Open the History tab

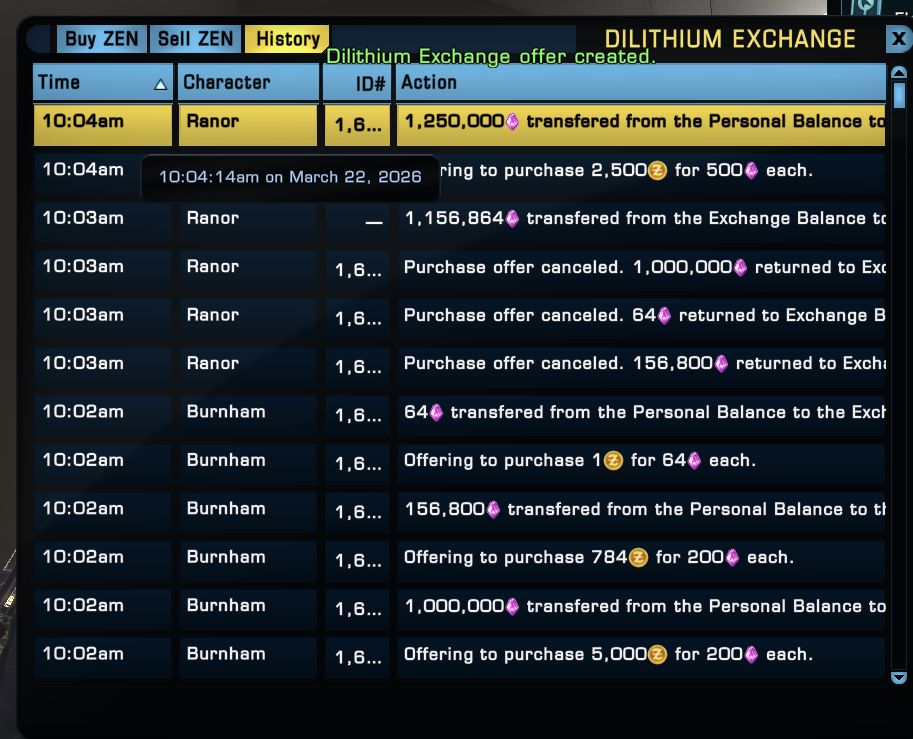287,39
